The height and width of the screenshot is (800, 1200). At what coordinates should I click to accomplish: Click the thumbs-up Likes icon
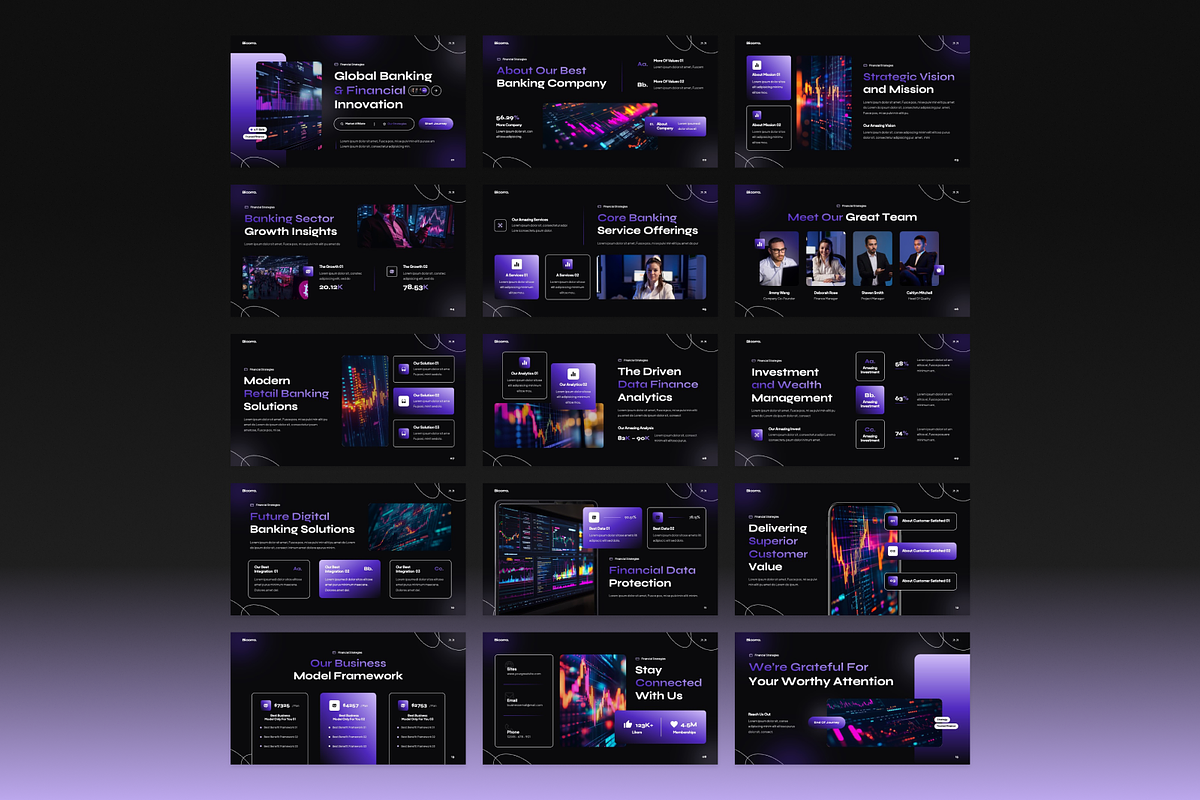pos(628,724)
